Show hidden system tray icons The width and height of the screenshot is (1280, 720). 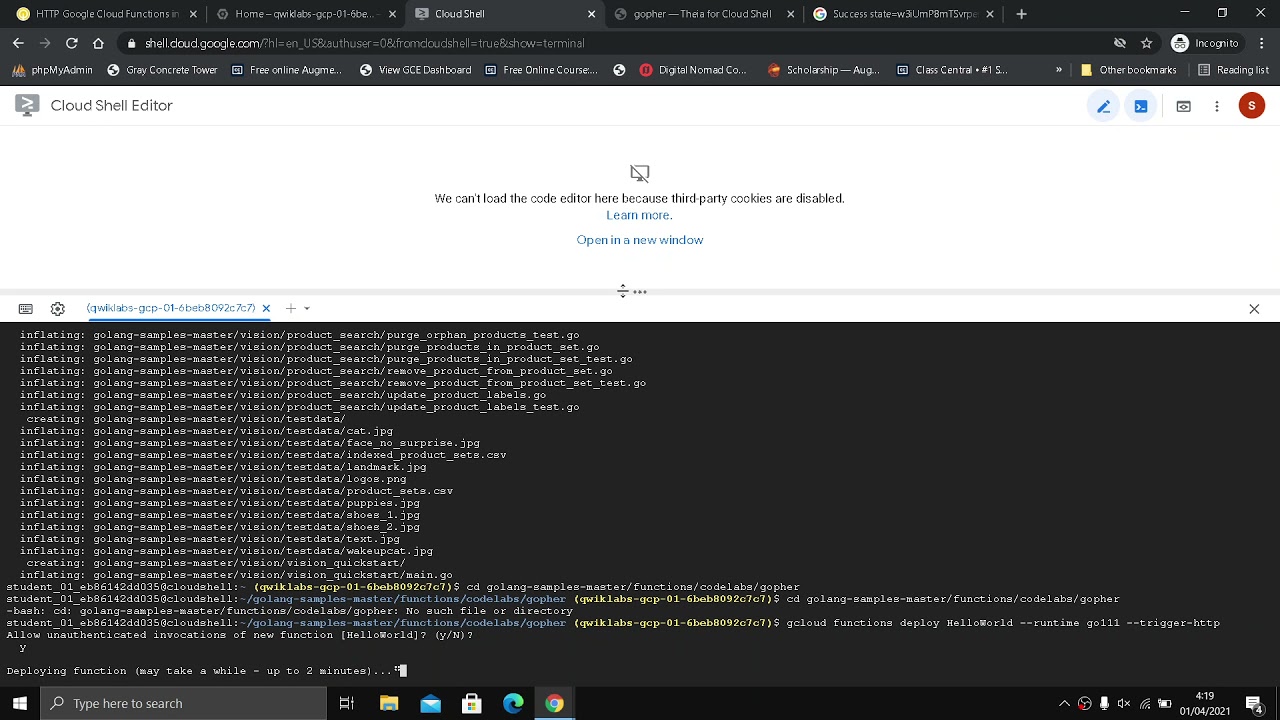[1064, 704]
